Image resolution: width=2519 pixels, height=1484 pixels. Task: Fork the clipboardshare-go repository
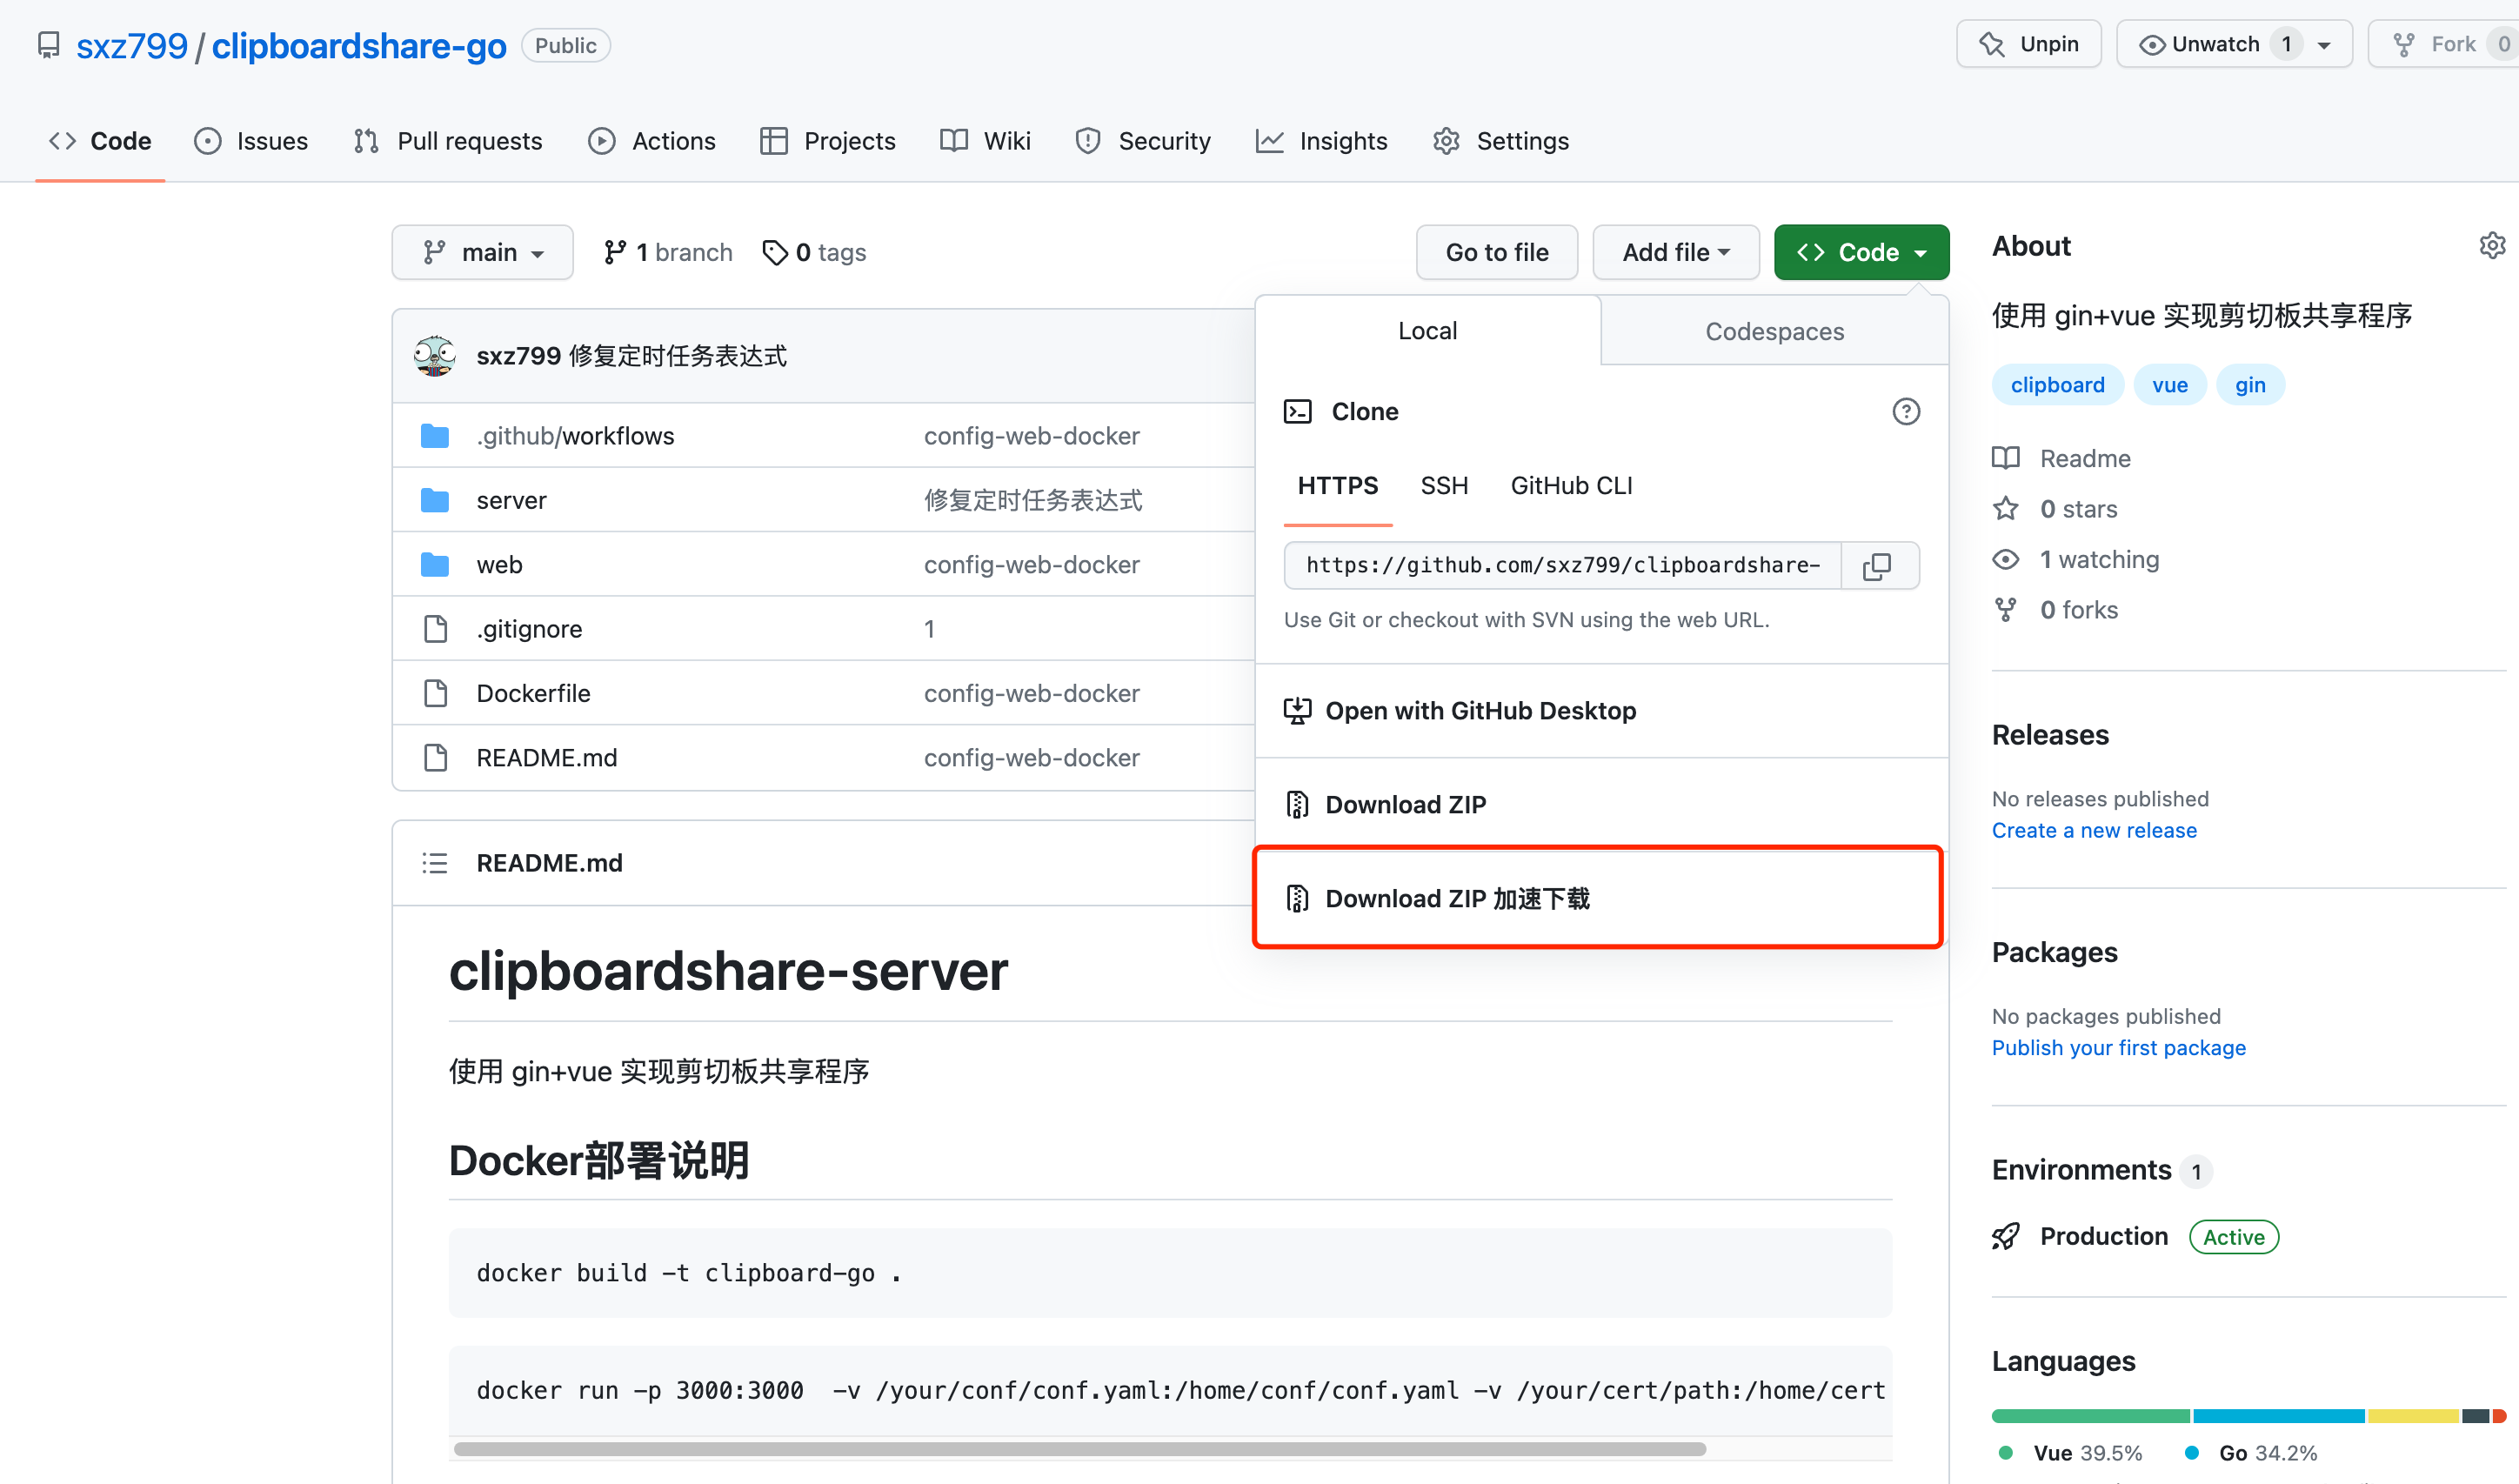(2443, 44)
